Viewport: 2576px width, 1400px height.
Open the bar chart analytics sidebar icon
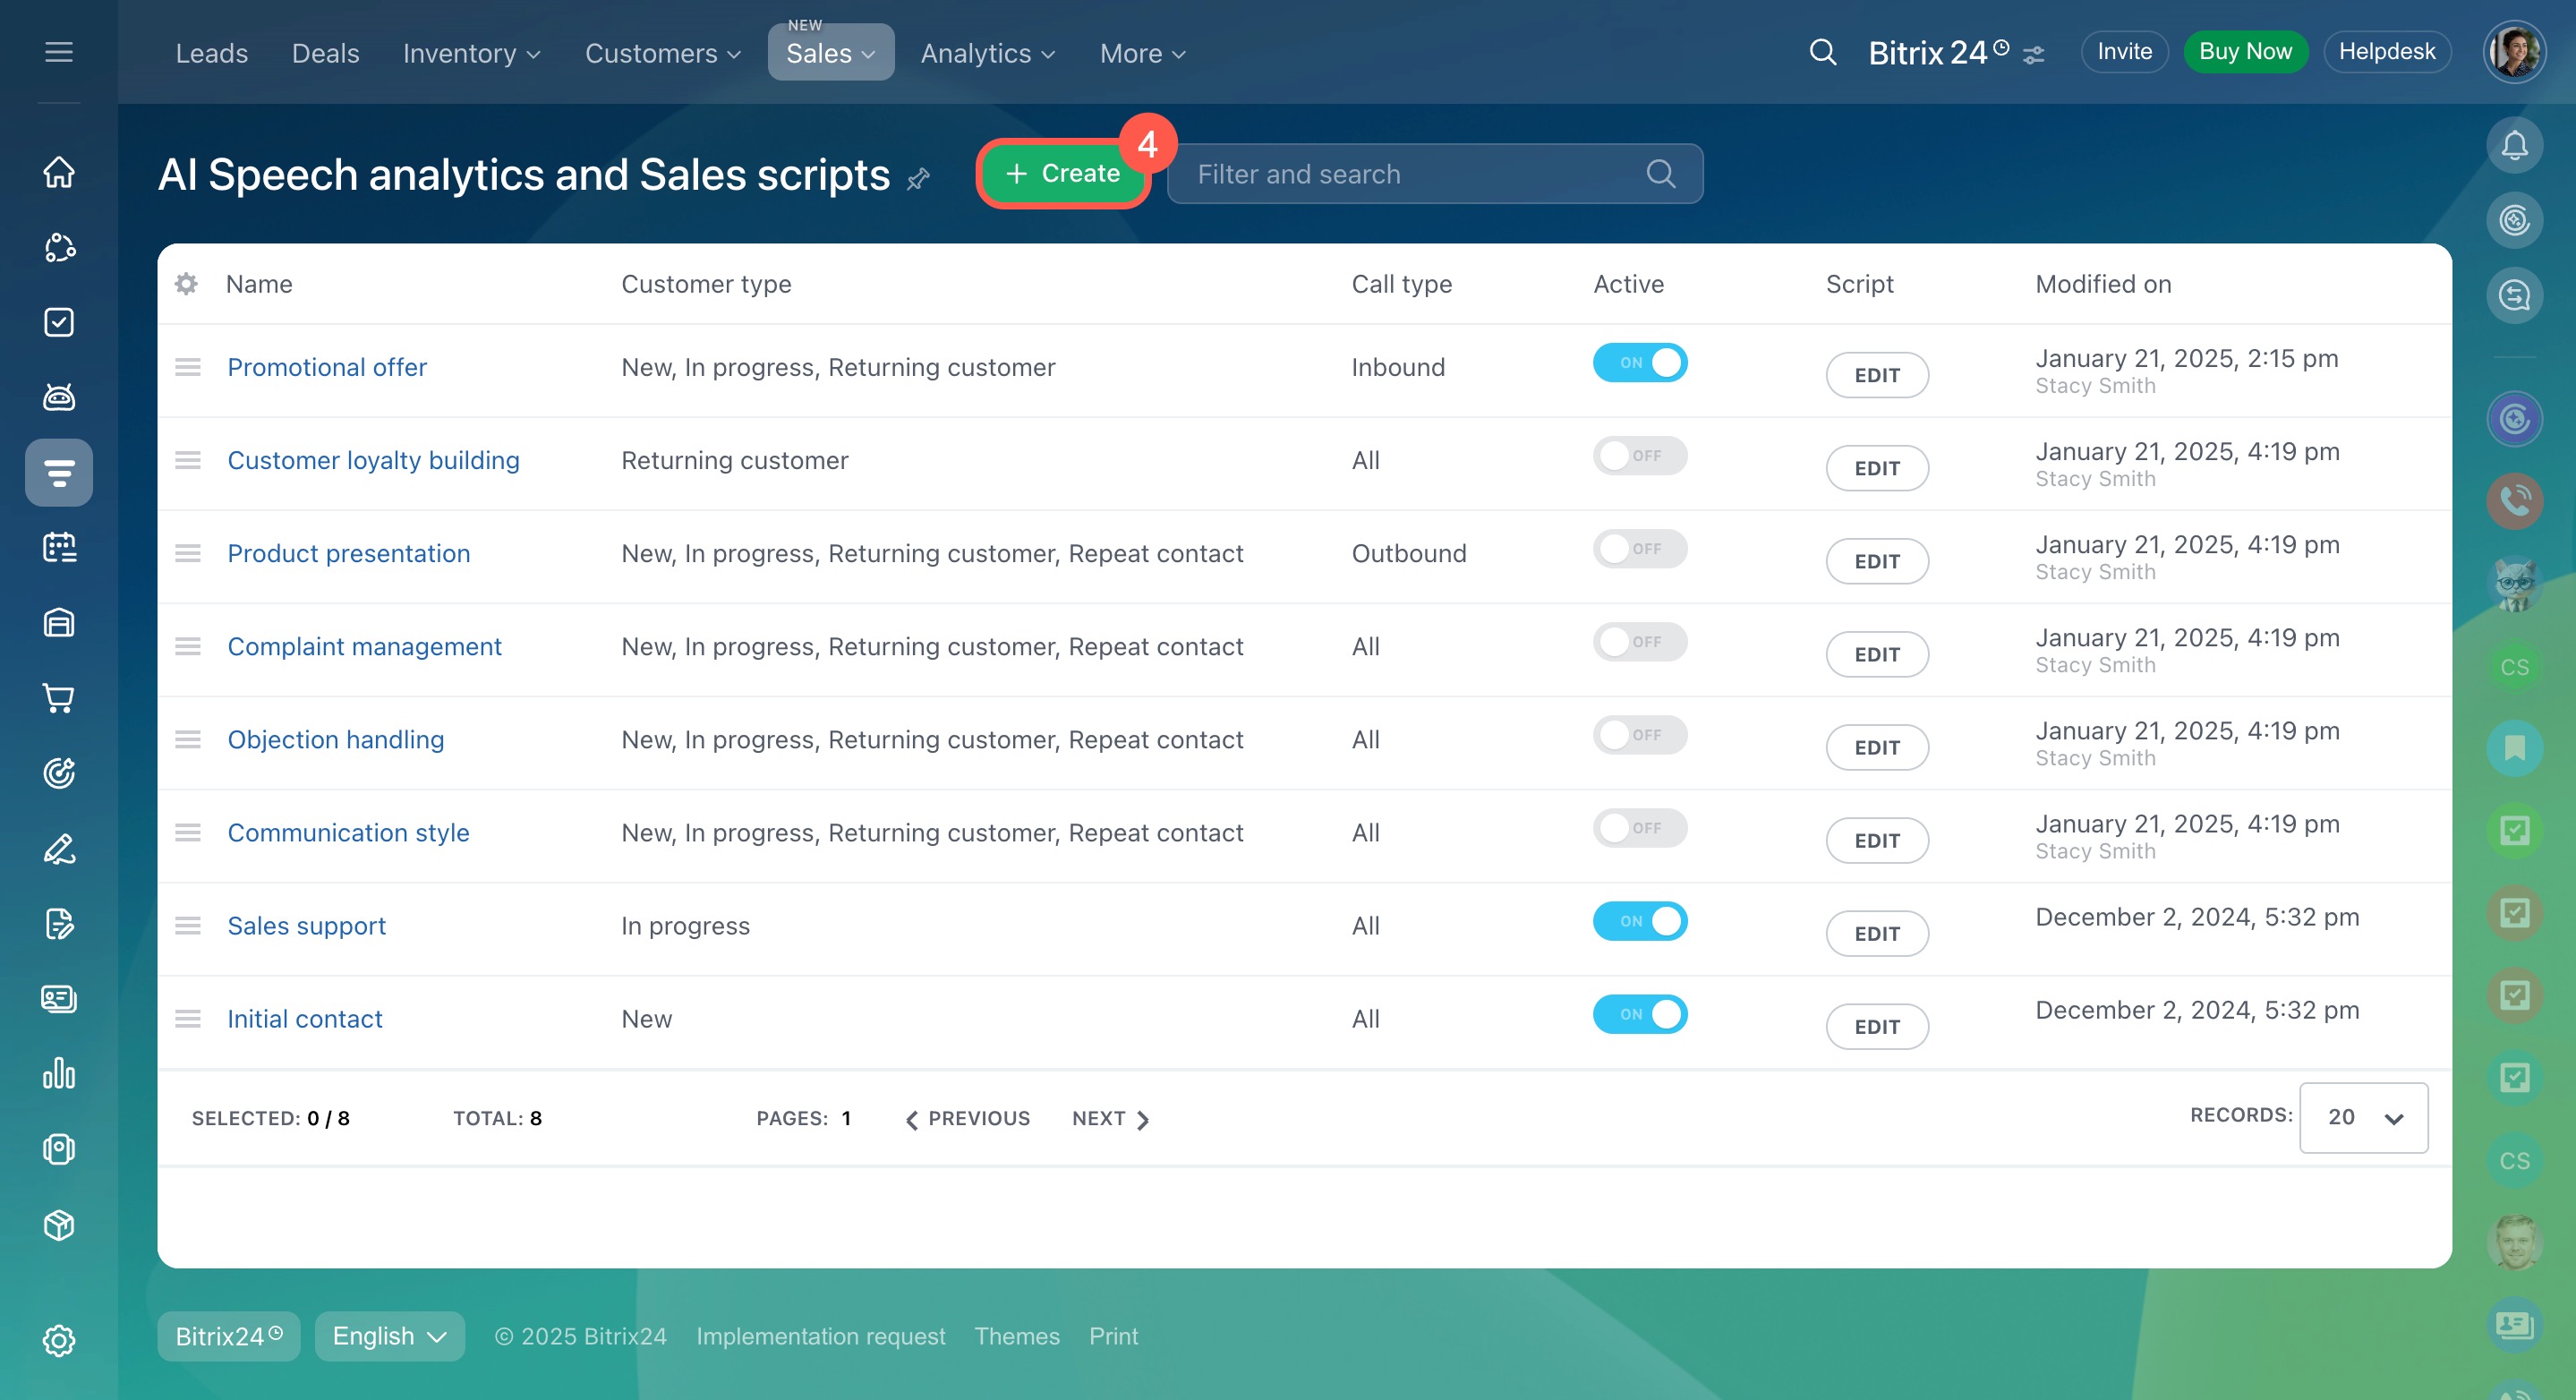[59, 1073]
